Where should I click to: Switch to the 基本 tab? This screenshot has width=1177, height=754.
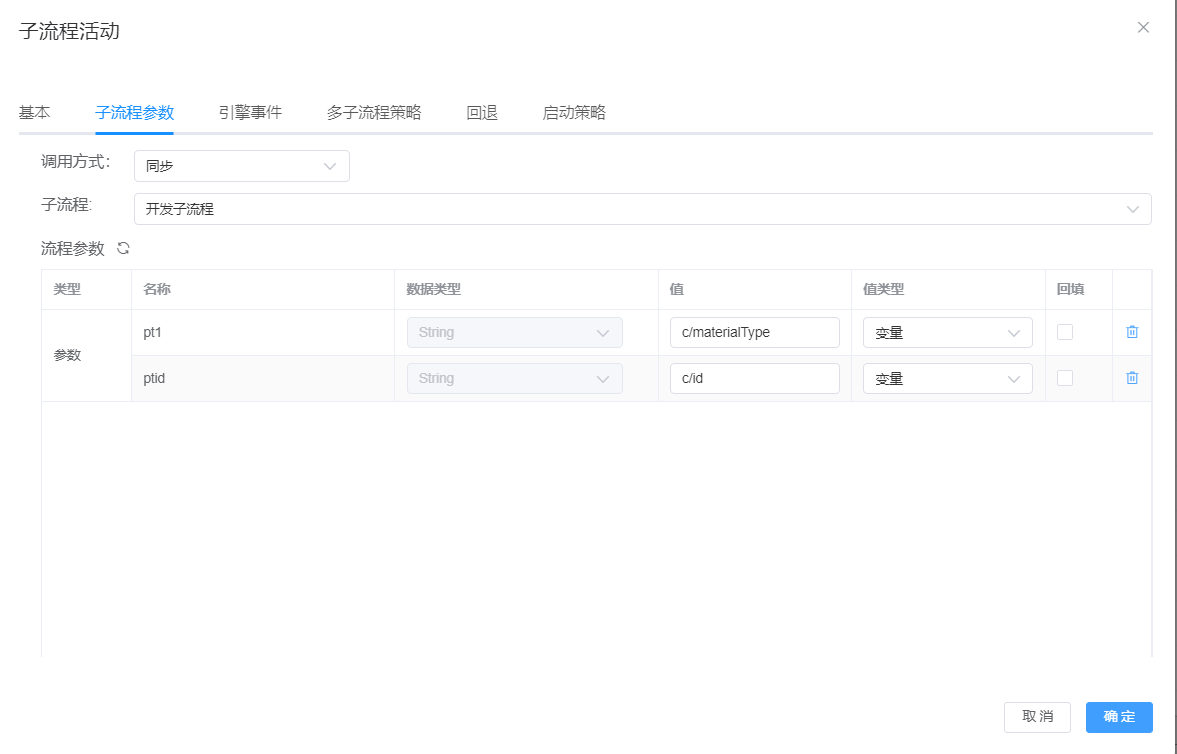[34, 112]
